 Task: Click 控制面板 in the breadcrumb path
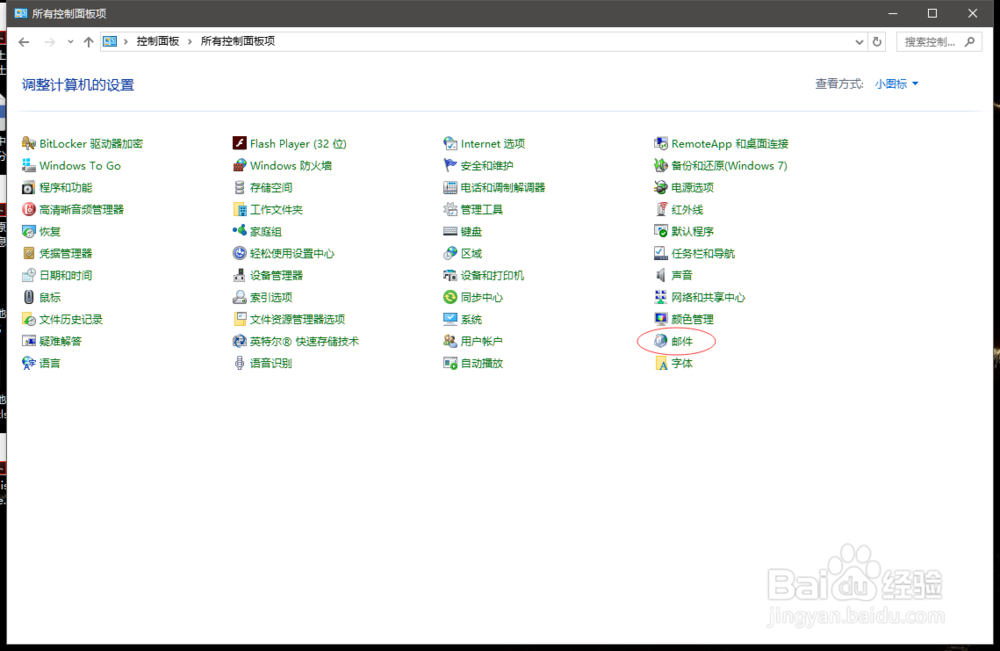click(x=160, y=41)
